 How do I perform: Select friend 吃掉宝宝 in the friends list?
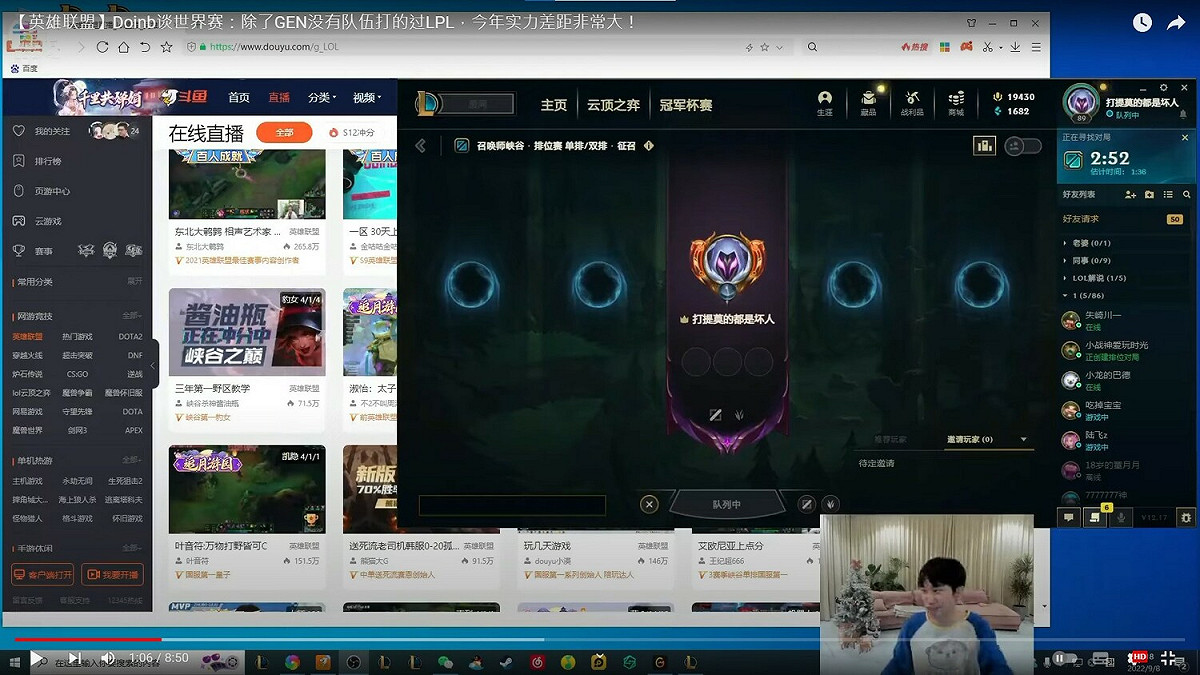click(x=1126, y=410)
